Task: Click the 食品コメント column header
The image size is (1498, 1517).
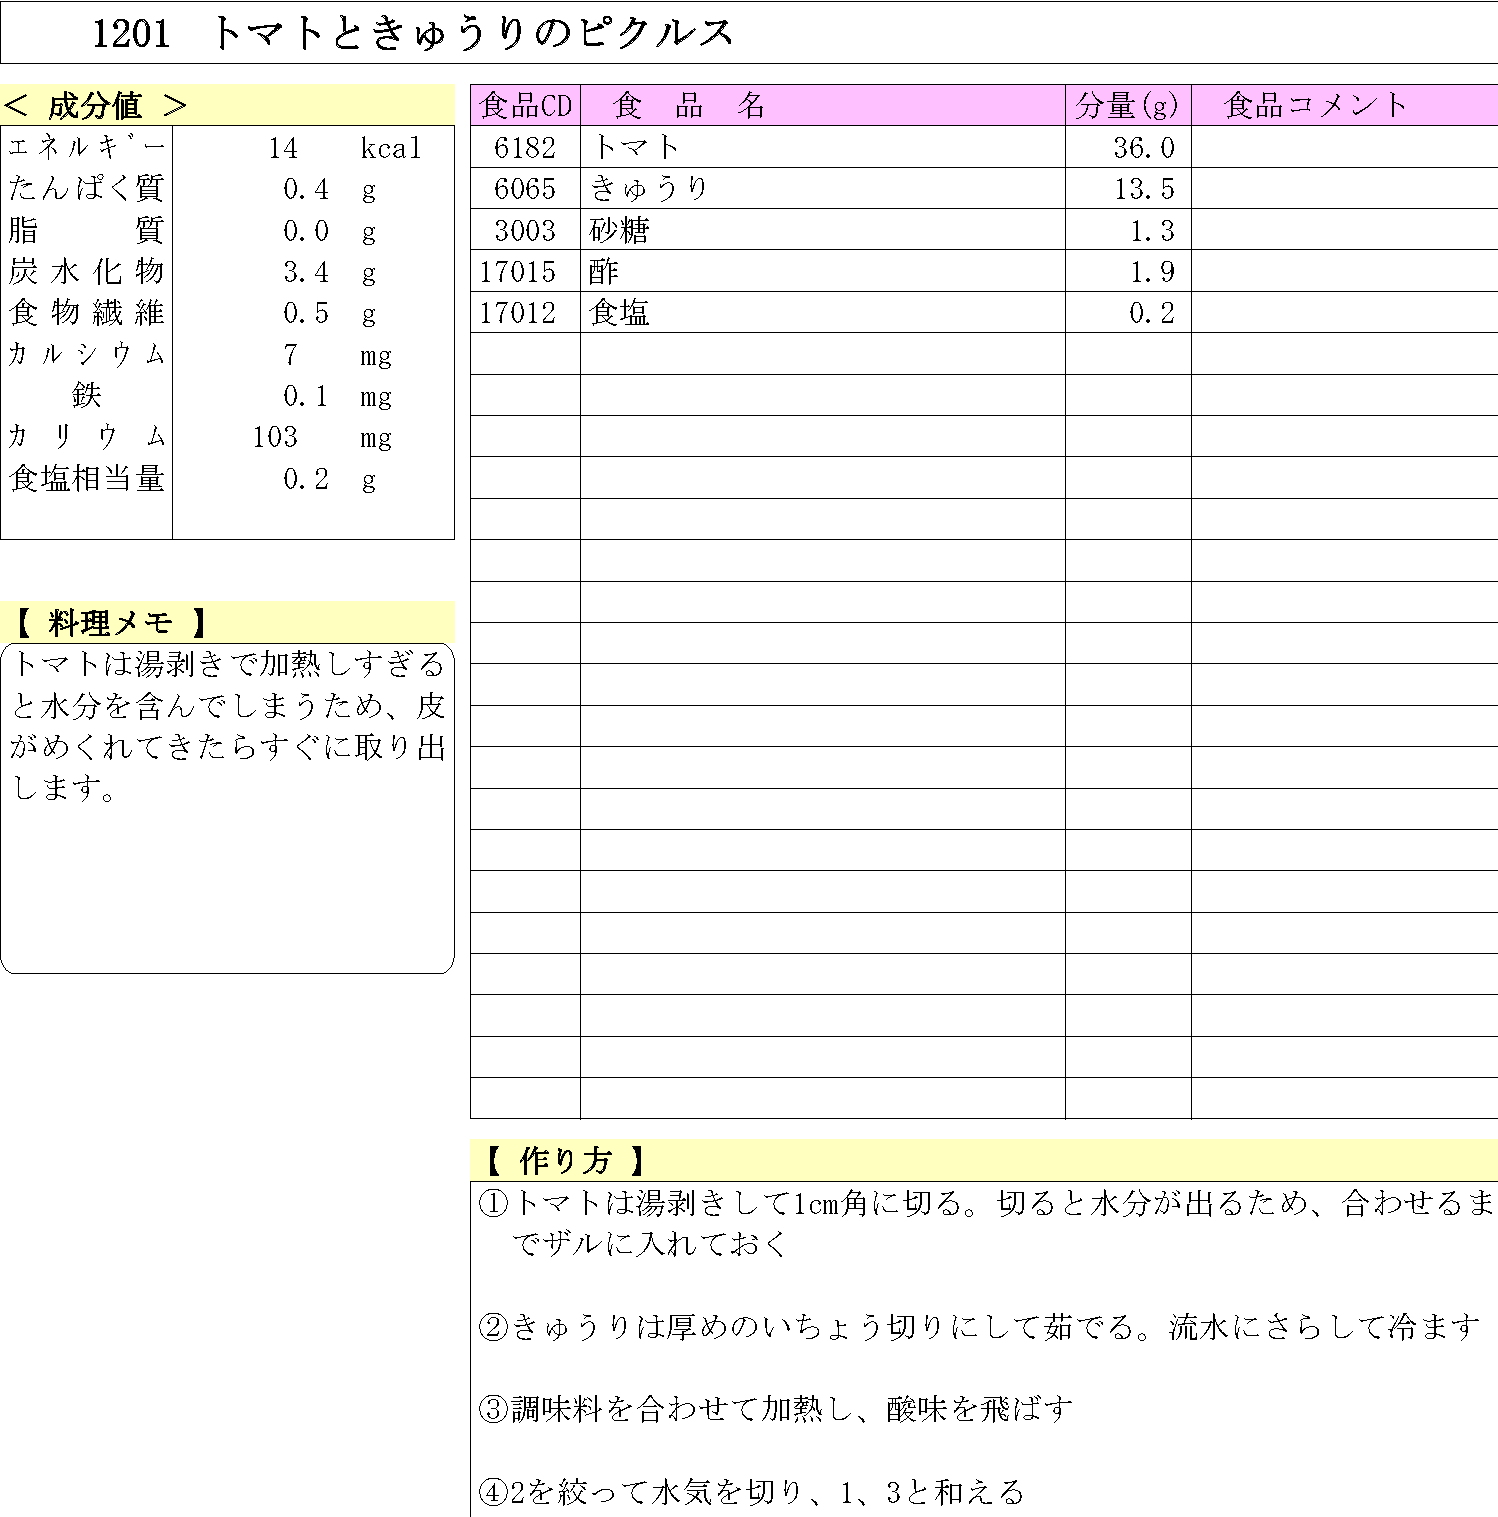Action: pos(1315,105)
